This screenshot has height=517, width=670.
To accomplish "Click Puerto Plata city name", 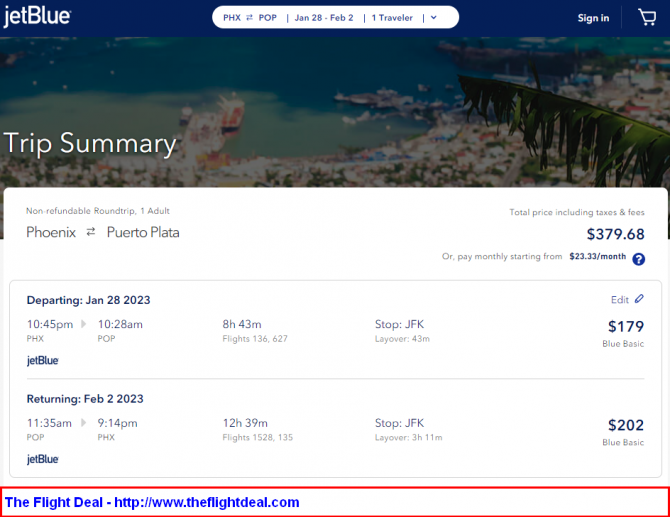I will [x=143, y=232].
